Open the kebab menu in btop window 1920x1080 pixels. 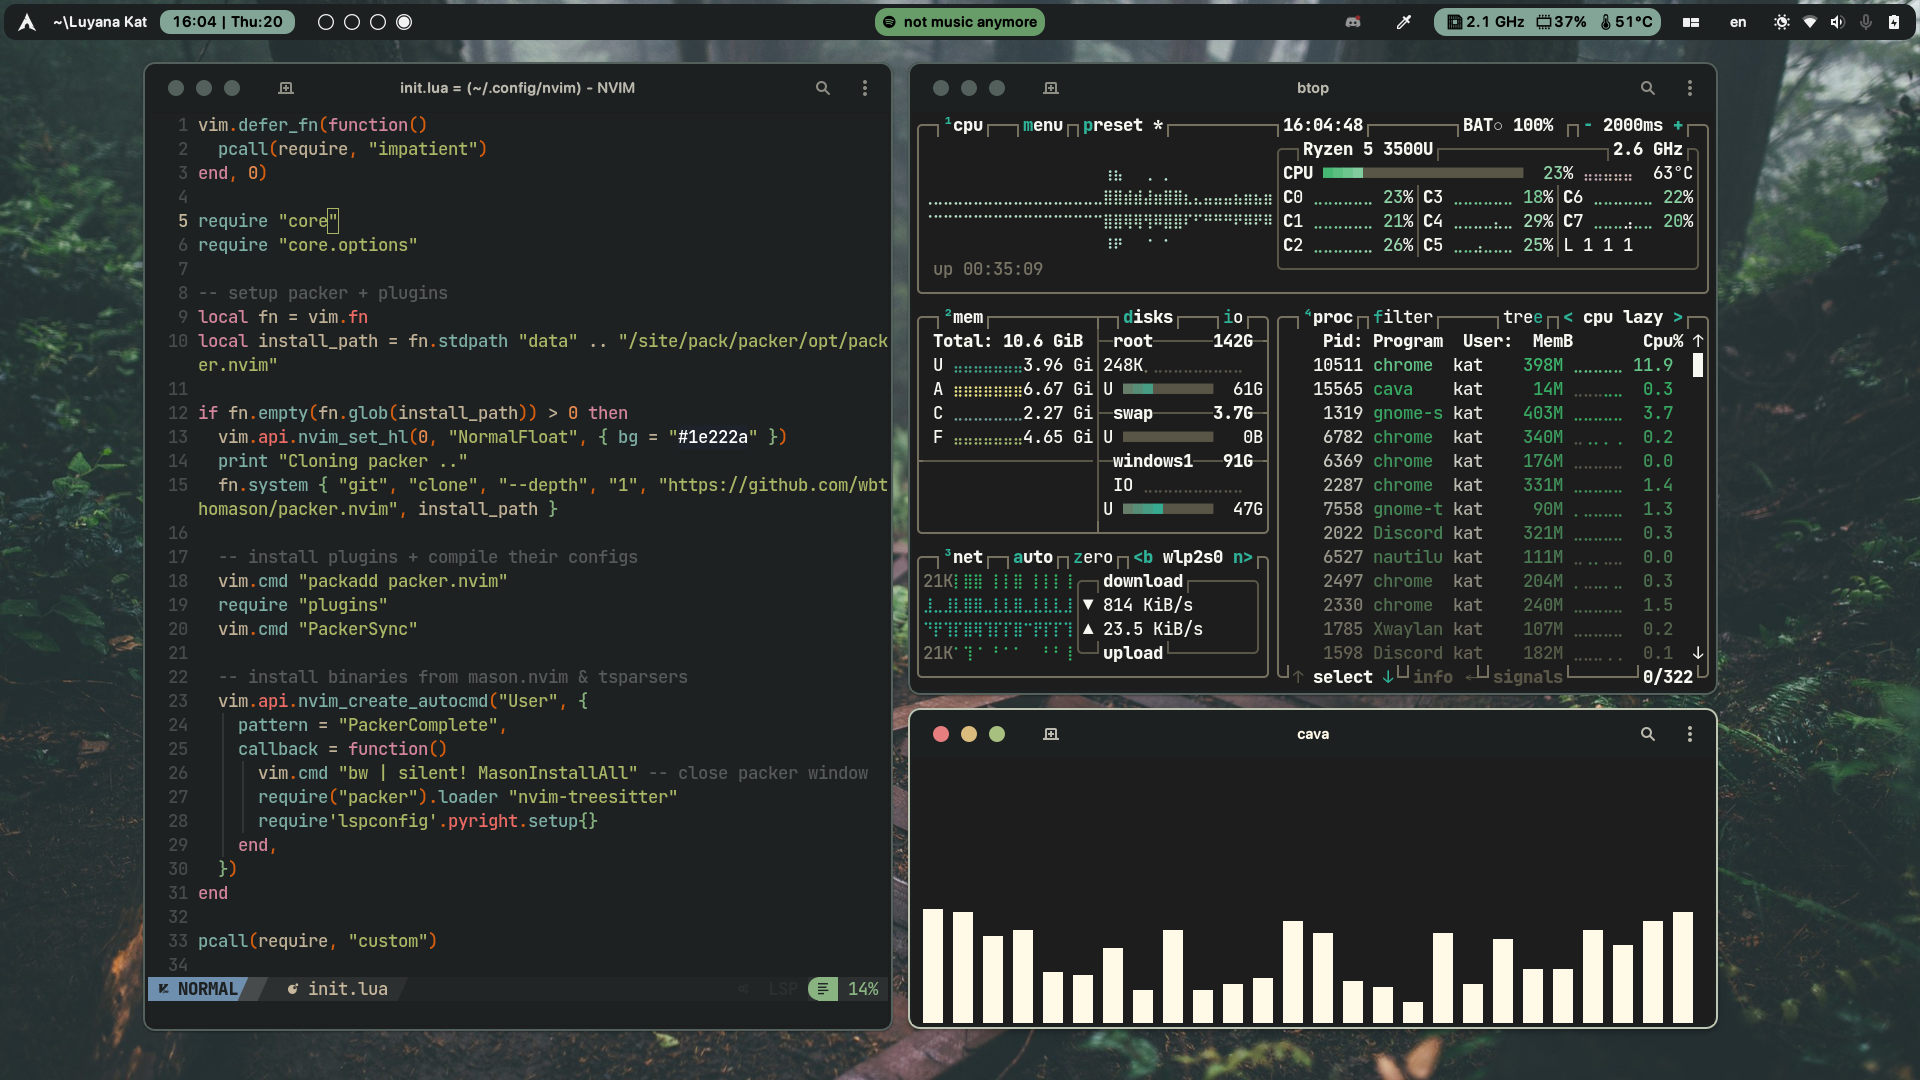[1690, 88]
